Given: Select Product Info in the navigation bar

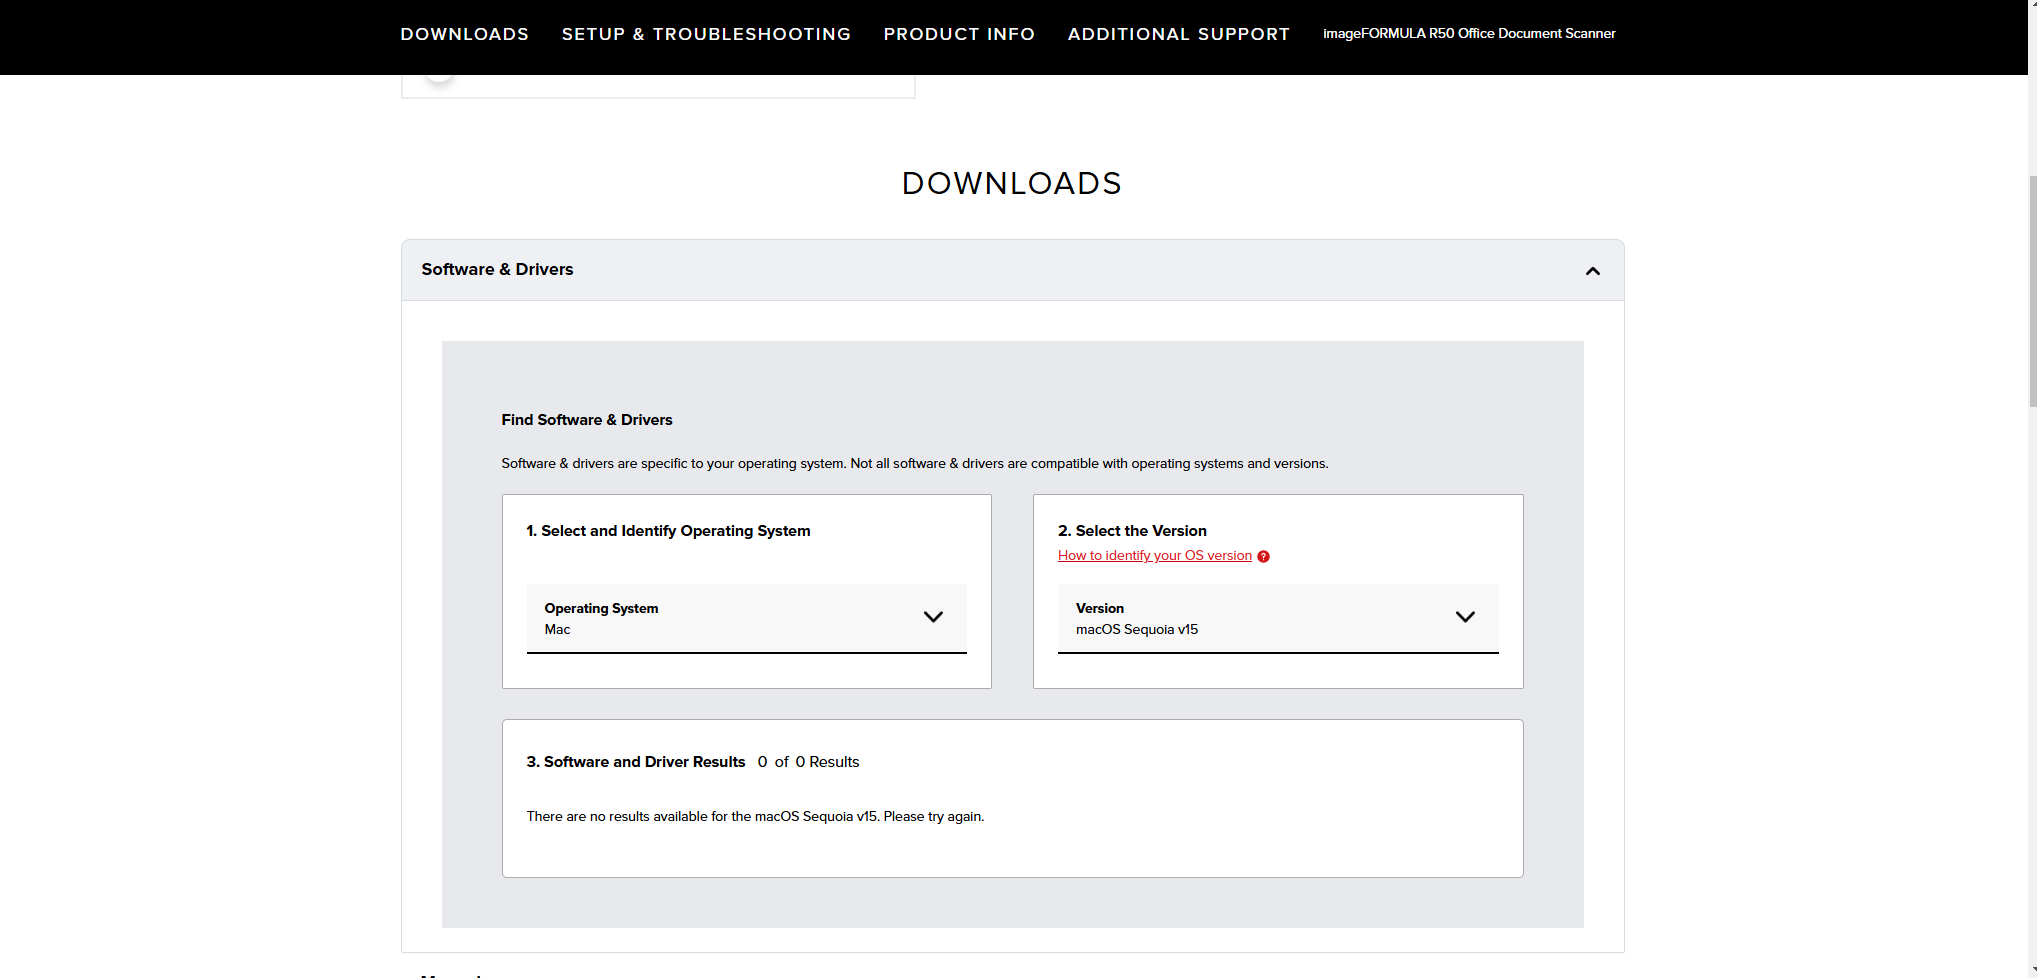Looking at the screenshot, I should pos(958,34).
